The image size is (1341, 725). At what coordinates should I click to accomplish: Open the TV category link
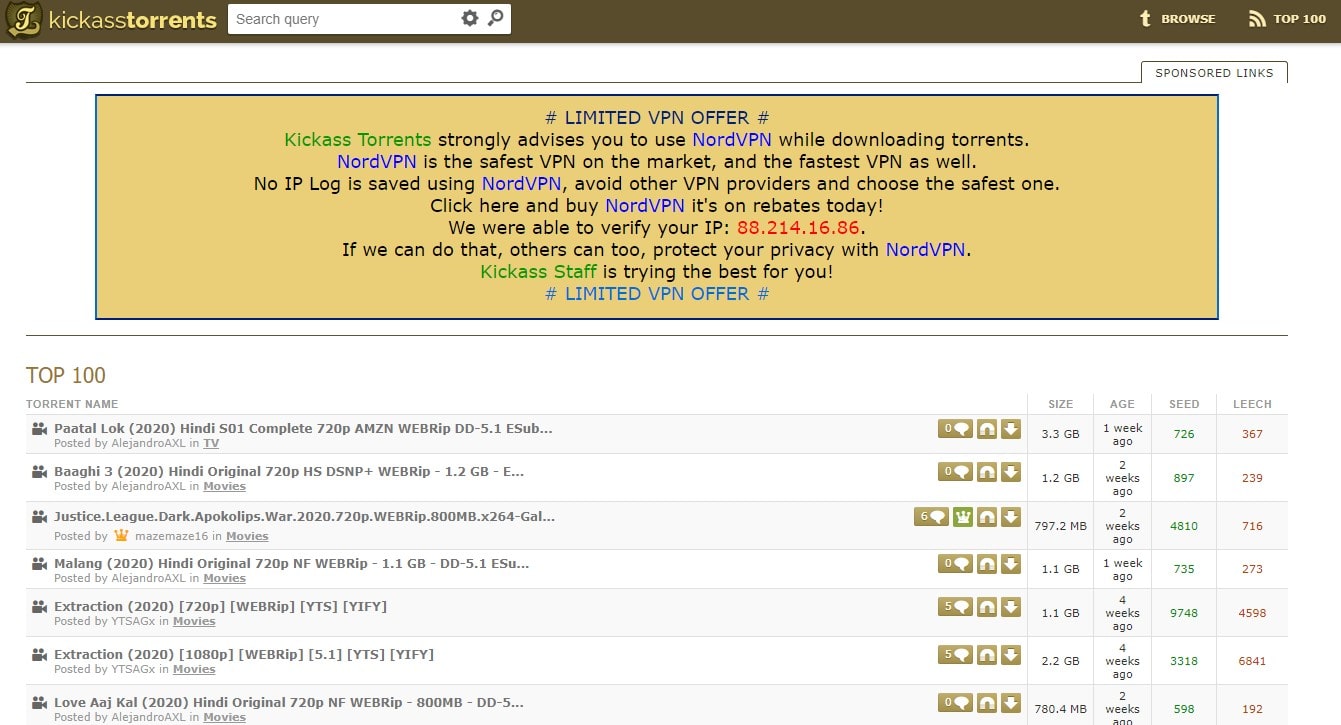pos(211,443)
